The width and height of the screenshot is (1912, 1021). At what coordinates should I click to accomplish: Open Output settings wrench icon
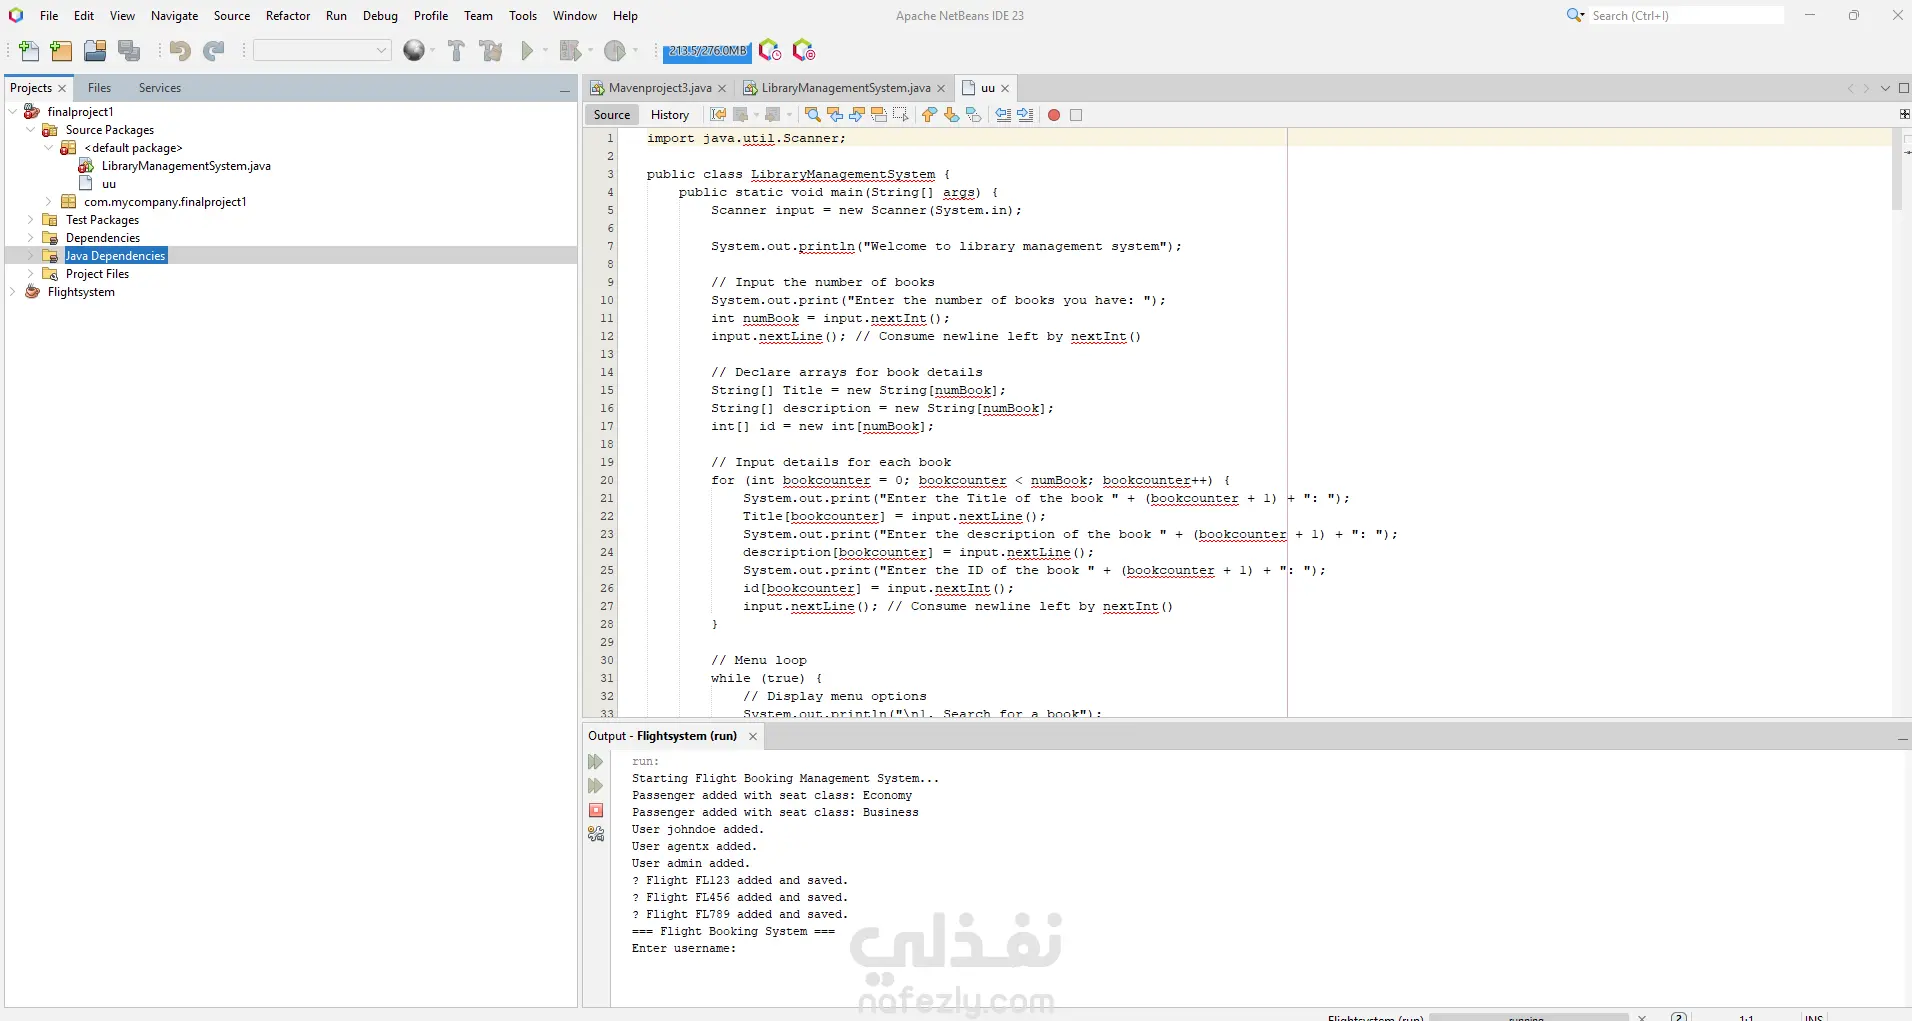596,834
